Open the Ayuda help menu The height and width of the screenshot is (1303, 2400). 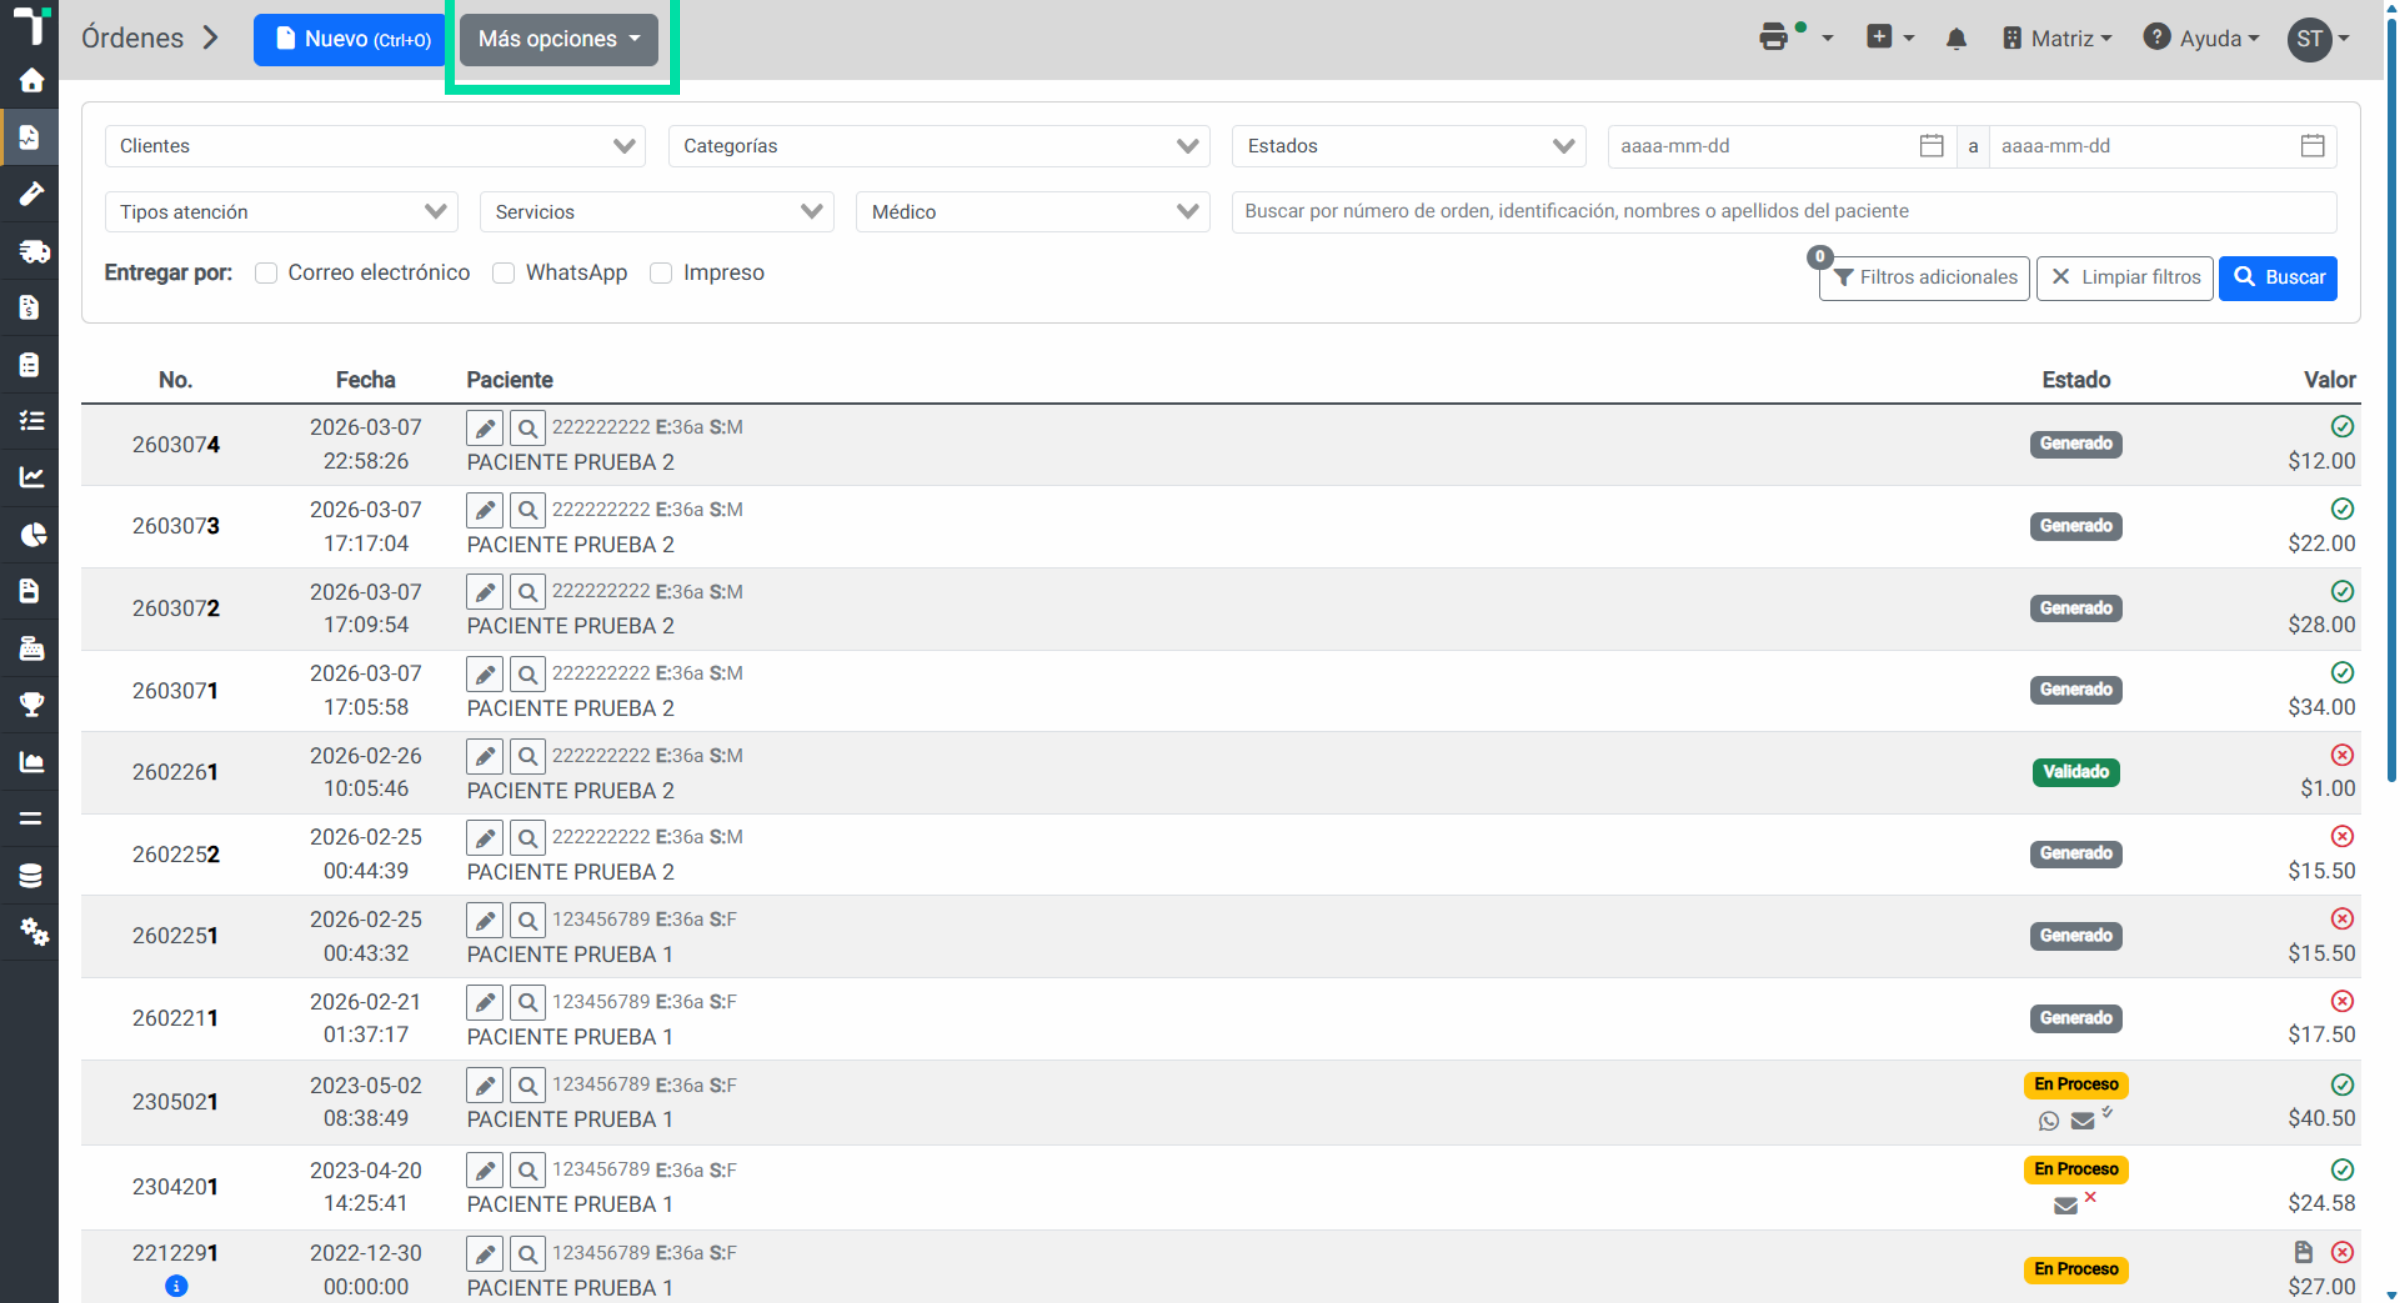tap(2201, 39)
